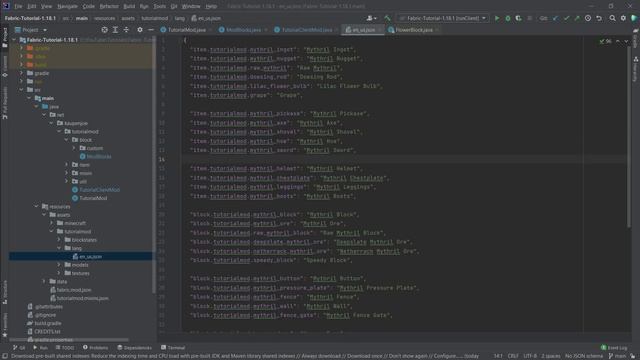This screenshot has width=640, height=360.
Task: Open the File menu
Action: [18, 7]
